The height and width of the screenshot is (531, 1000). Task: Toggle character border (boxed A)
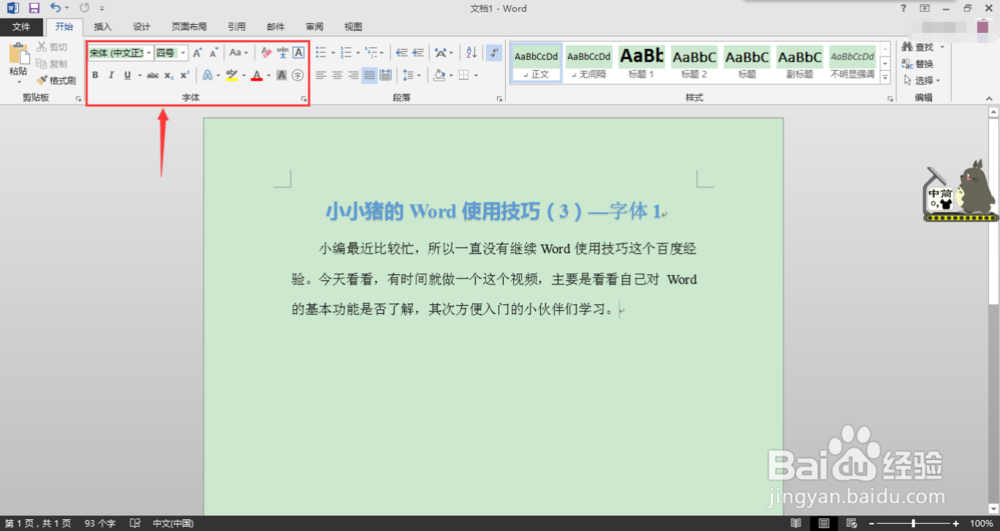[298, 53]
